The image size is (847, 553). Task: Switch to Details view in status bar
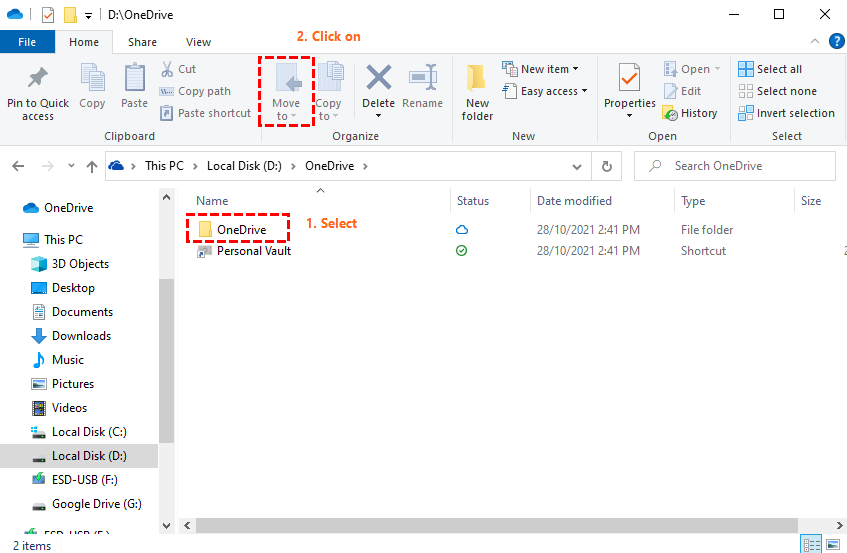pyautogui.click(x=811, y=544)
